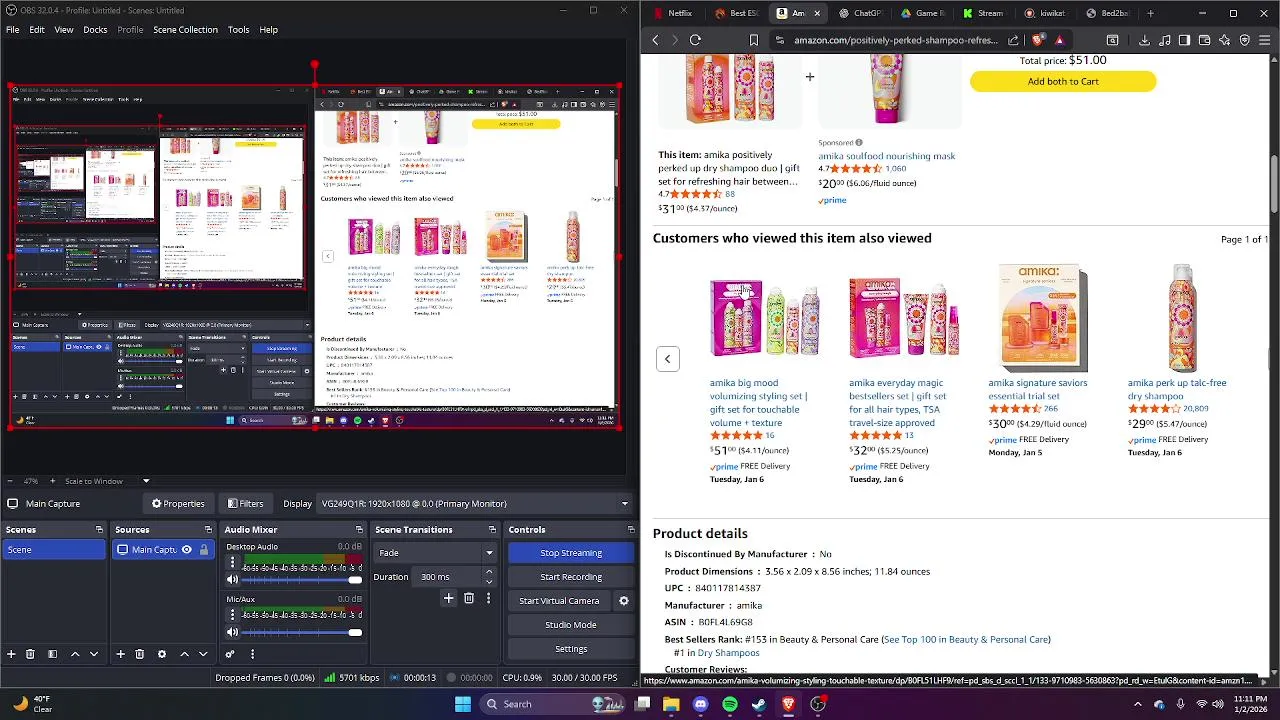
Task: Add a new scene with the plus icon in Scenes
Action: point(11,654)
